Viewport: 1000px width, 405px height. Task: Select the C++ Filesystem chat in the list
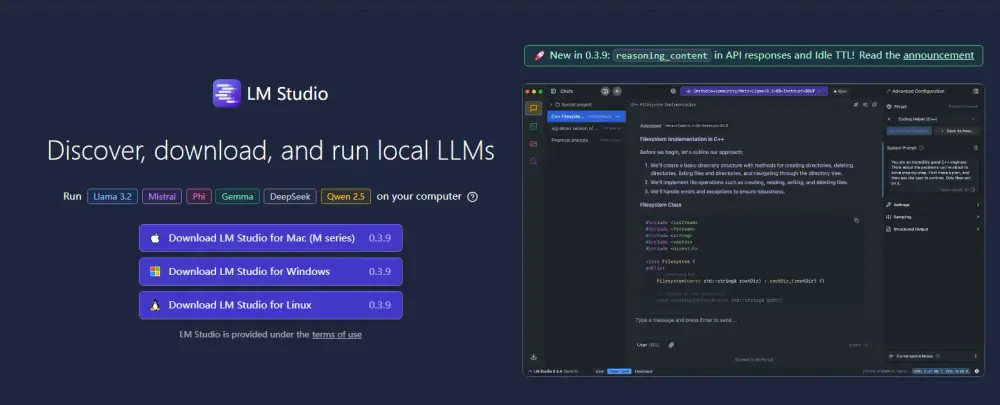click(586, 117)
